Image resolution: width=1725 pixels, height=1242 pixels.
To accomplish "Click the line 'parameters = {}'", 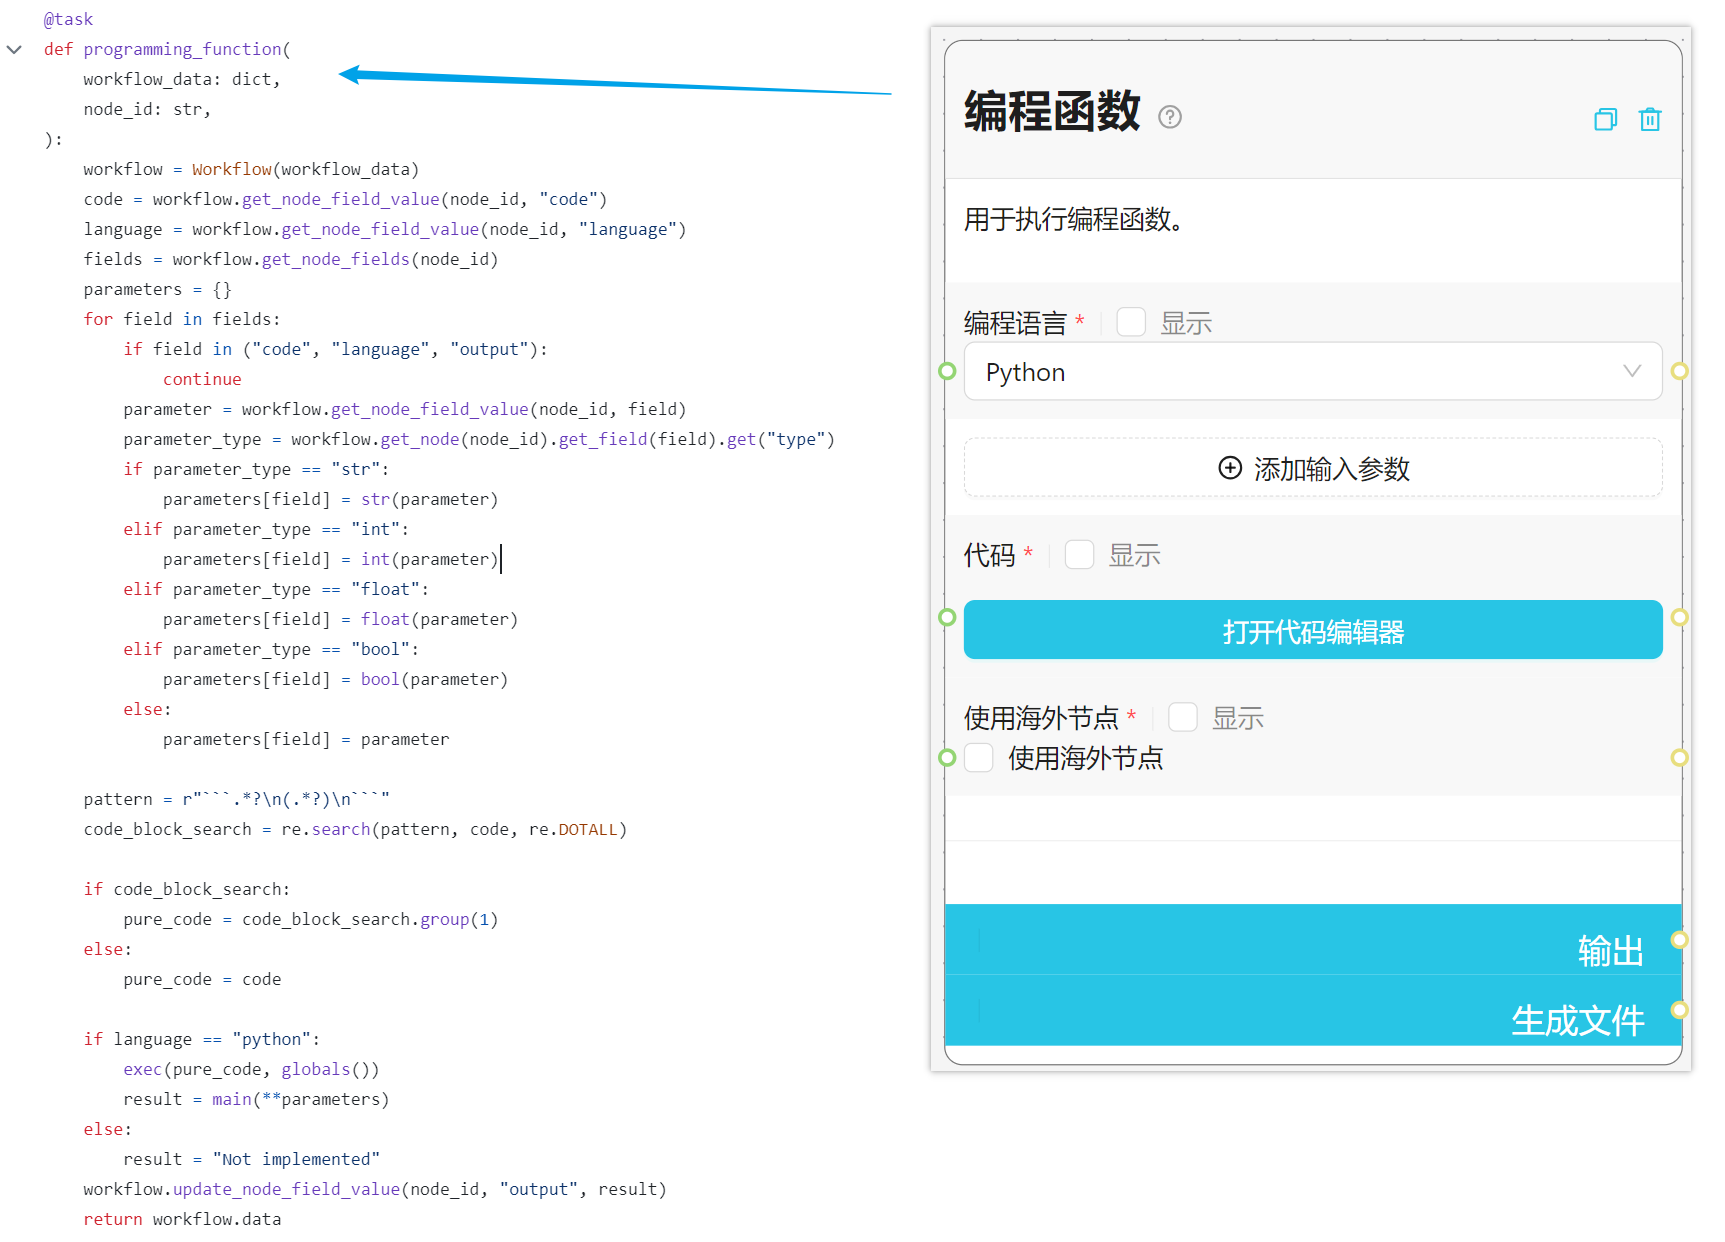I will (x=157, y=289).
